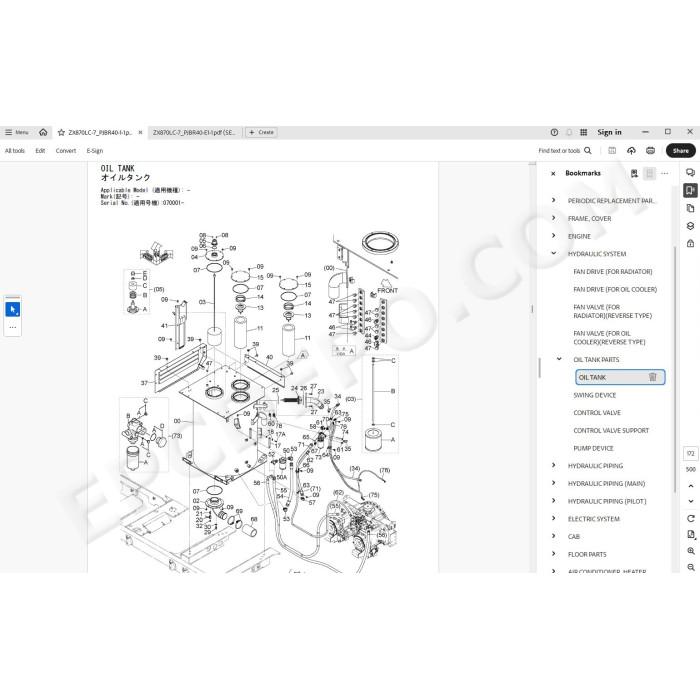Star the ZX870LC-7_PJBR40-I-1p document tab
This screenshot has height=700, width=700.
(x=61, y=133)
